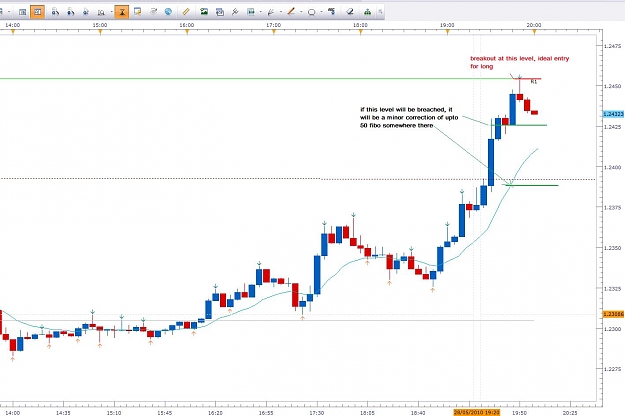Click the save-chart copy icon
This screenshot has width=625, height=416.
(220, 12)
